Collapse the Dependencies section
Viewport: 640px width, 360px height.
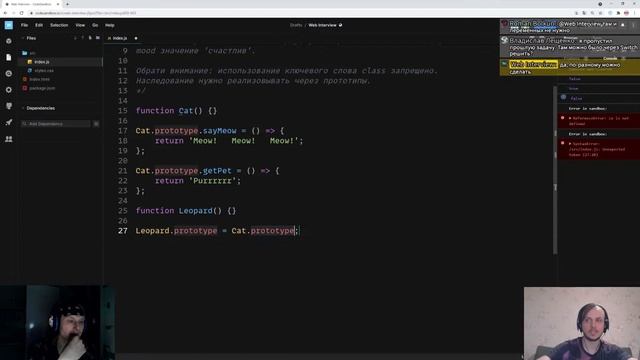click(38, 108)
